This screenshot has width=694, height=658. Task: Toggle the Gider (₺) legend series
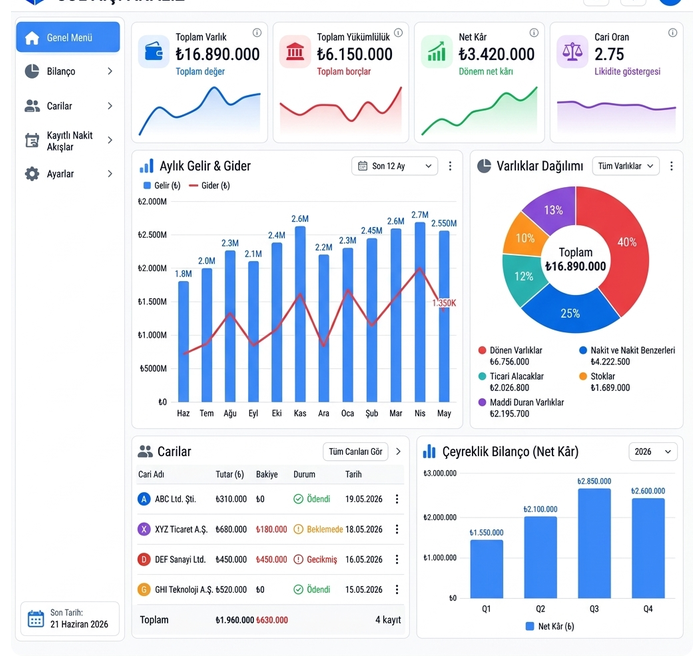pyautogui.click(x=209, y=185)
